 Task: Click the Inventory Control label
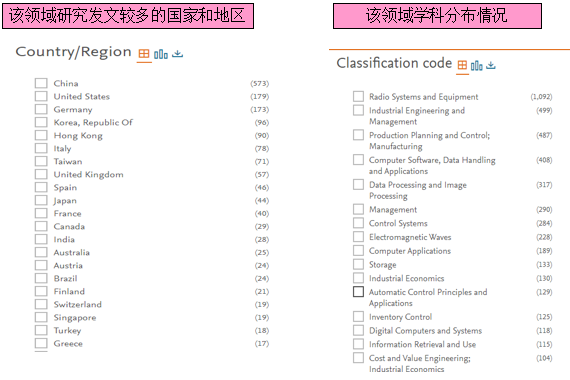(400, 317)
